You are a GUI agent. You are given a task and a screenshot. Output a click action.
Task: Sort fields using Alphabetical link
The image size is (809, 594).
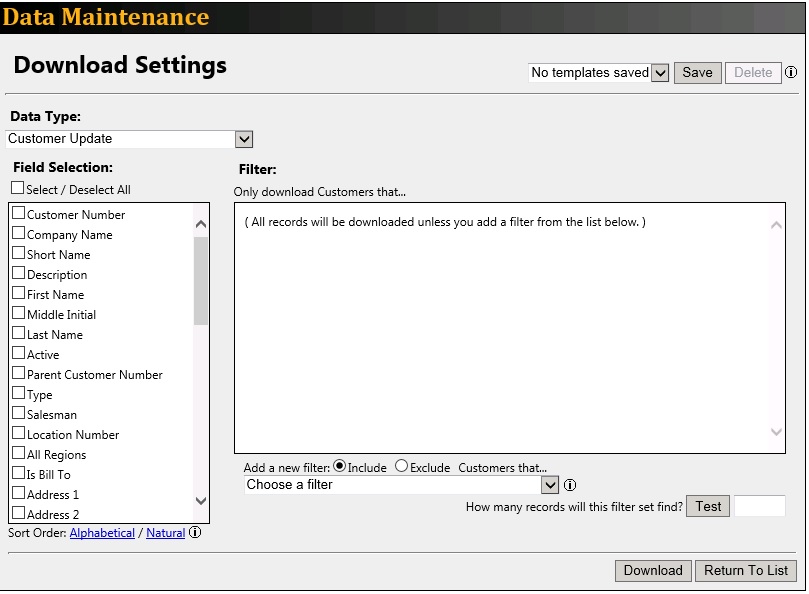[x=102, y=533]
